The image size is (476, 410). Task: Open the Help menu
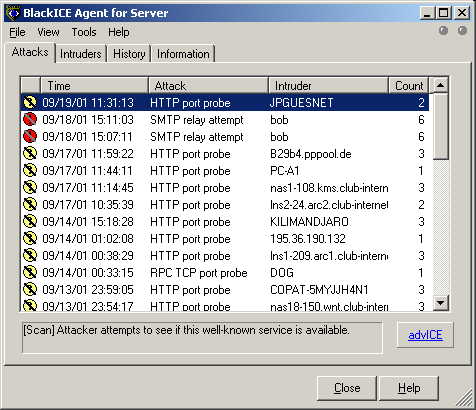tap(119, 32)
